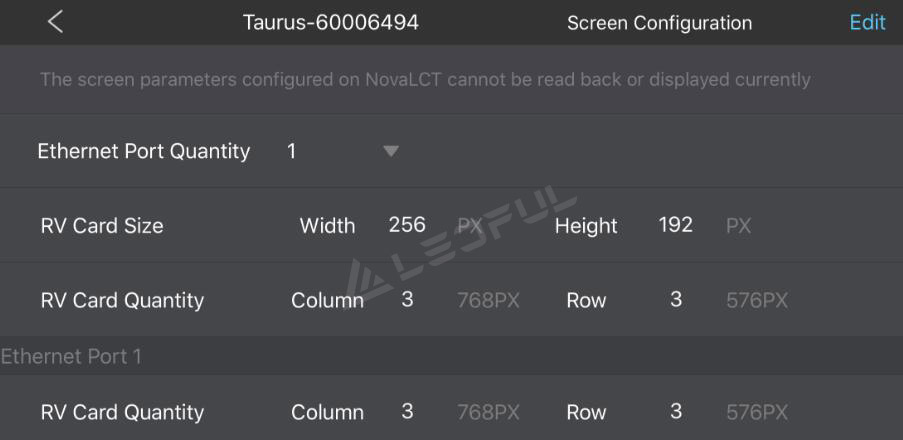Click the Ethernet Port Quantity label
This screenshot has height=440, width=903.
click(144, 151)
